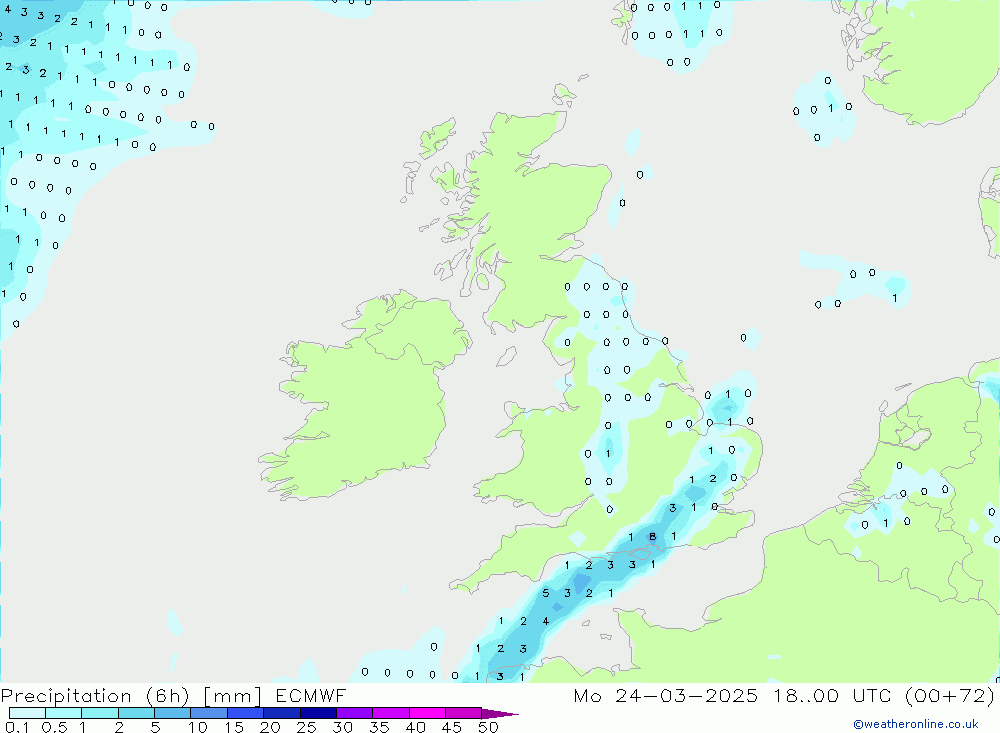Screen dimensions: 1000x733
Task: Click the 10–15 mm legend color swatch
Action: pyautogui.click(x=209, y=713)
